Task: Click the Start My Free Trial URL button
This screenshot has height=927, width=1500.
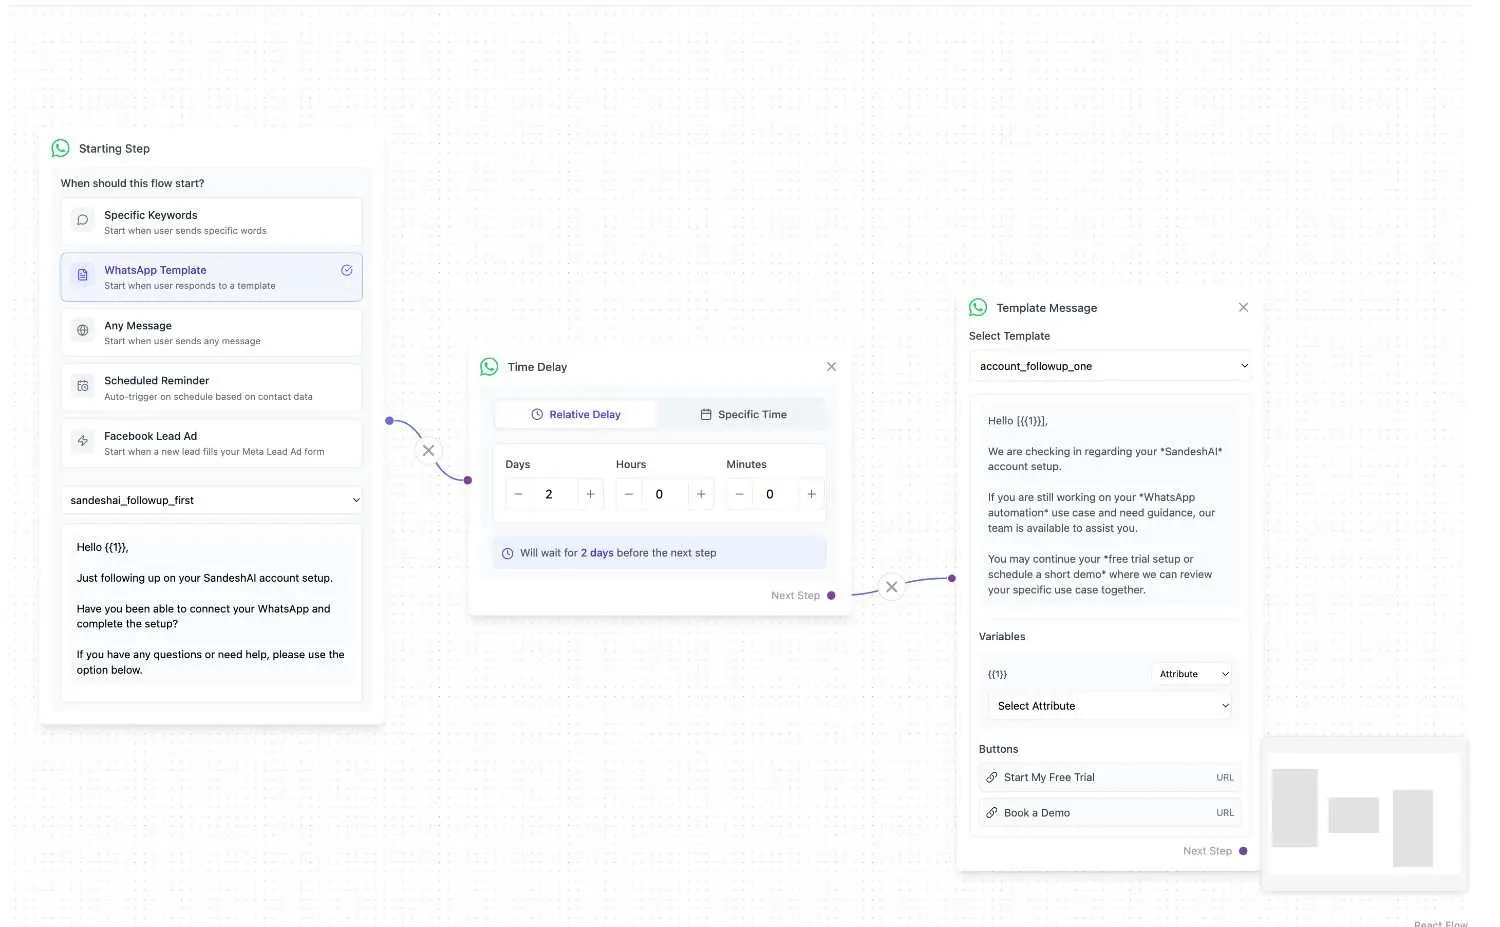Action: tap(1110, 777)
